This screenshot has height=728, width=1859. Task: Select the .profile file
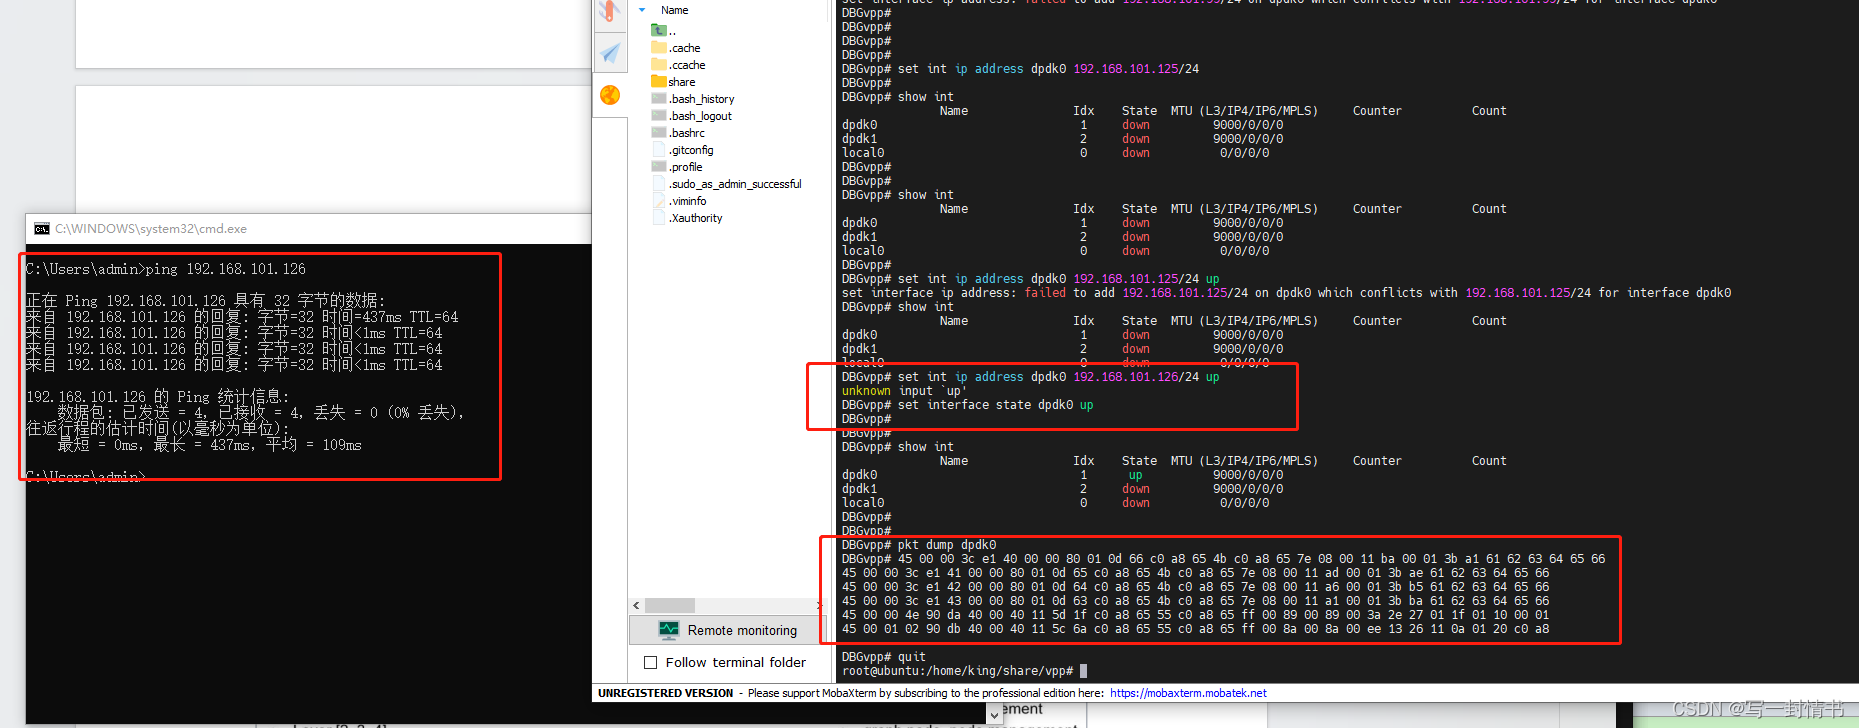pyautogui.click(x=677, y=167)
